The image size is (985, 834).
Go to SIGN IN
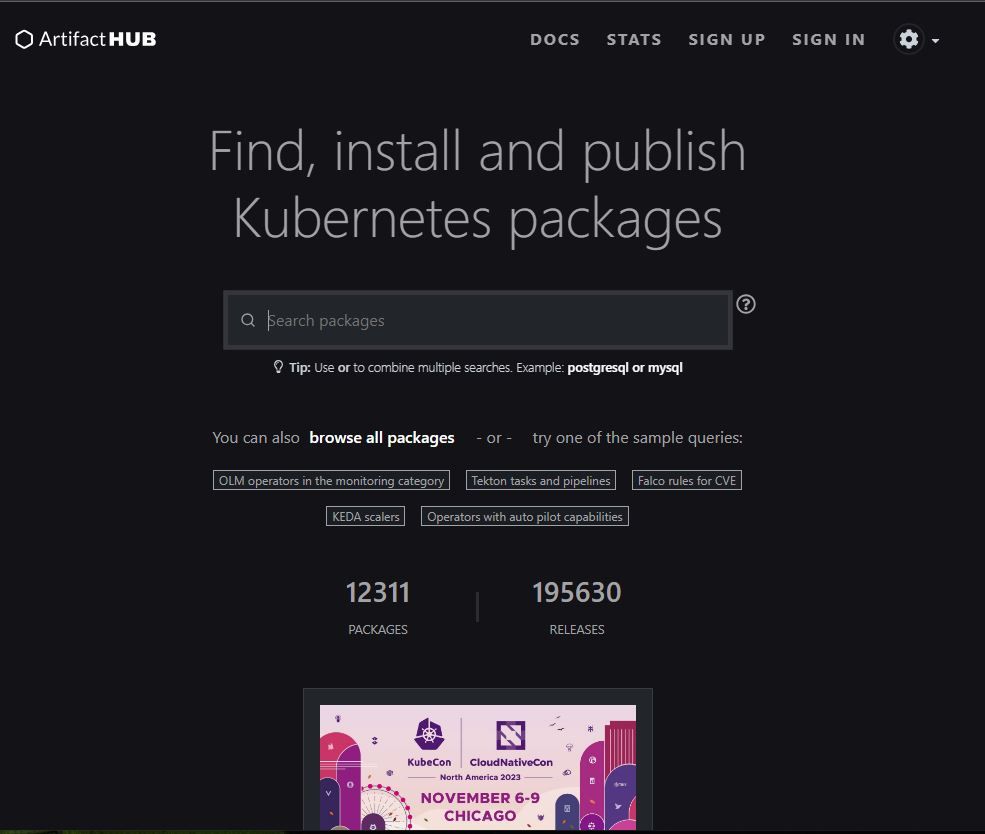(x=829, y=40)
